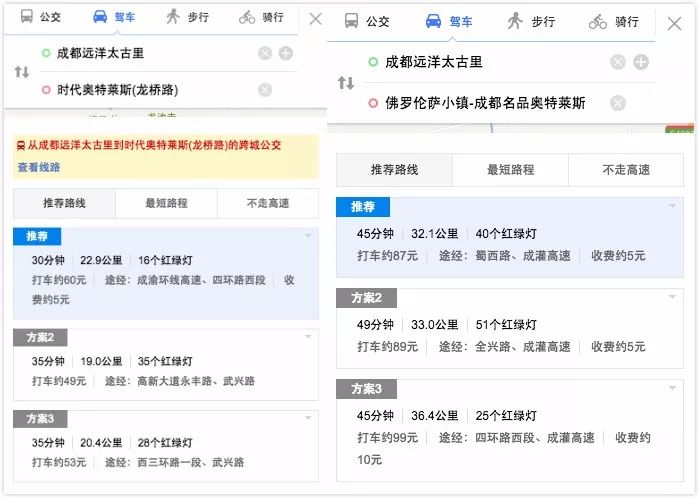Expand the 30分钟 recommended route arrow
Viewport: 699px width, 498px height.
click(308, 236)
